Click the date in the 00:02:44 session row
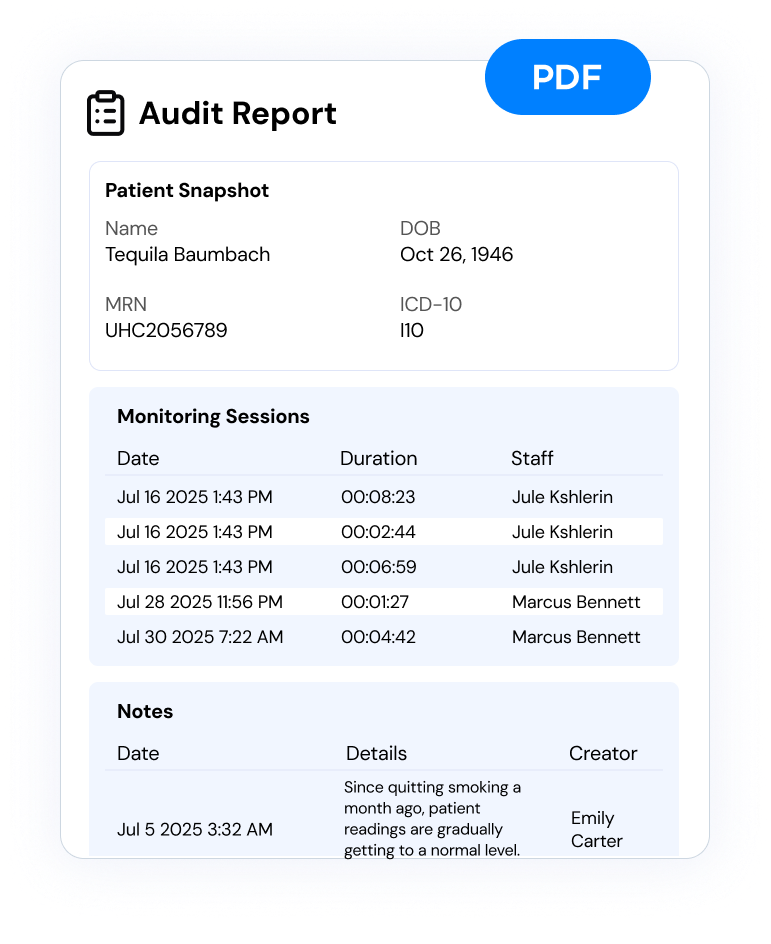Viewport: 771px width, 944px height. 194,532
